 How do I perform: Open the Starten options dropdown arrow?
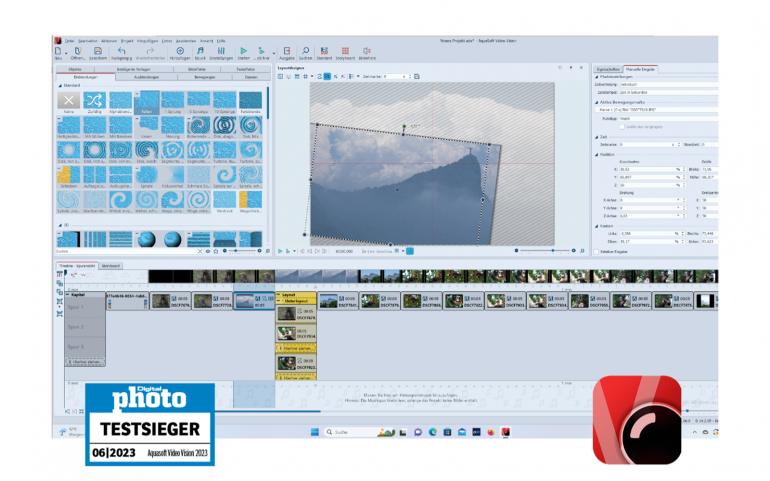274,53
